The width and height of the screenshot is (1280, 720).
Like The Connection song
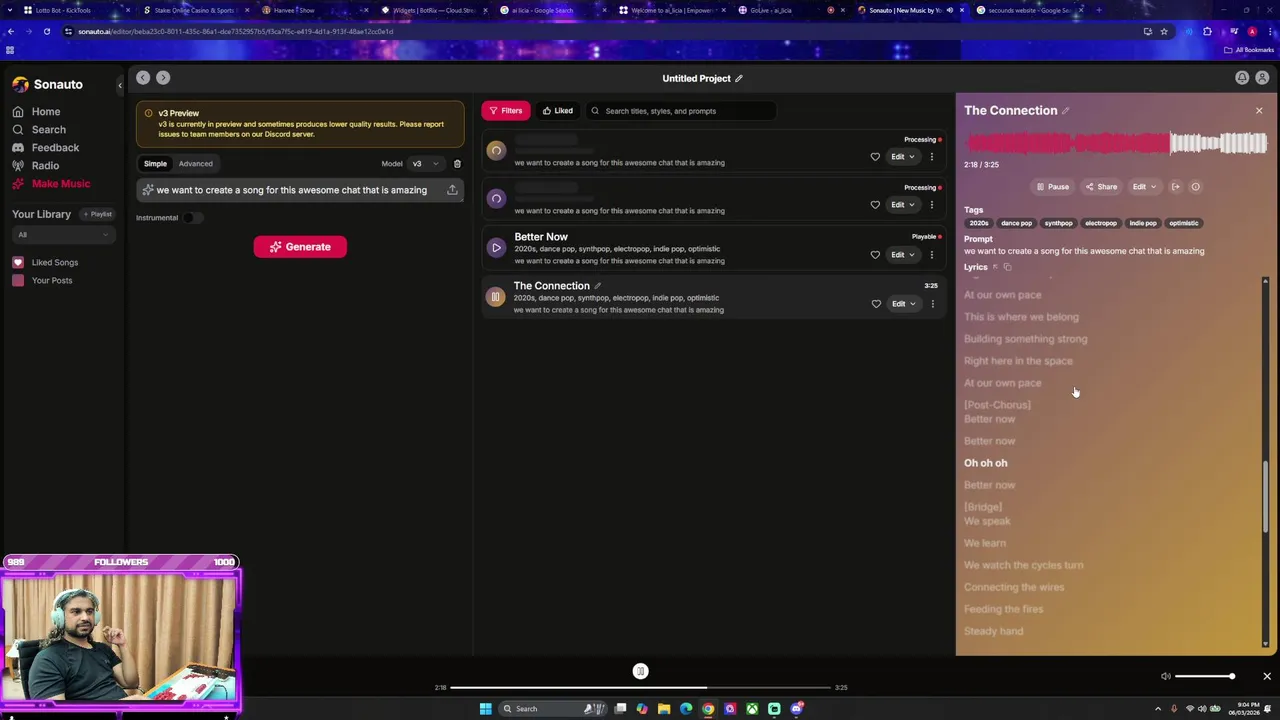[x=876, y=304]
